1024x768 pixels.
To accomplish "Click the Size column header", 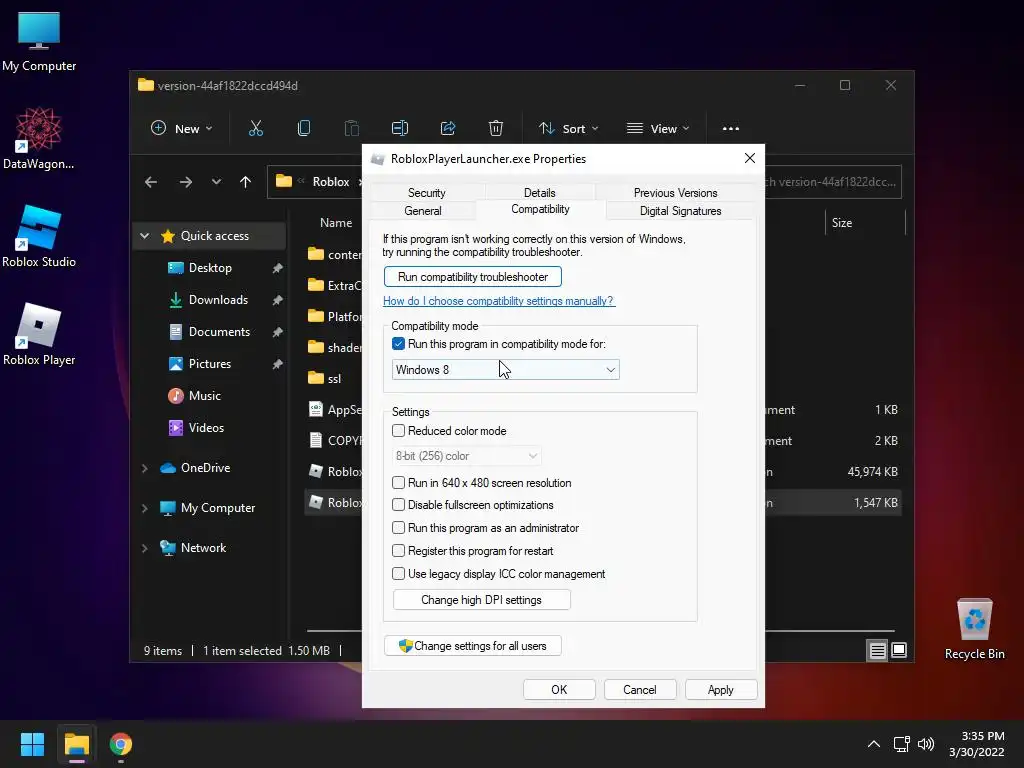I will click(x=865, y=223).
